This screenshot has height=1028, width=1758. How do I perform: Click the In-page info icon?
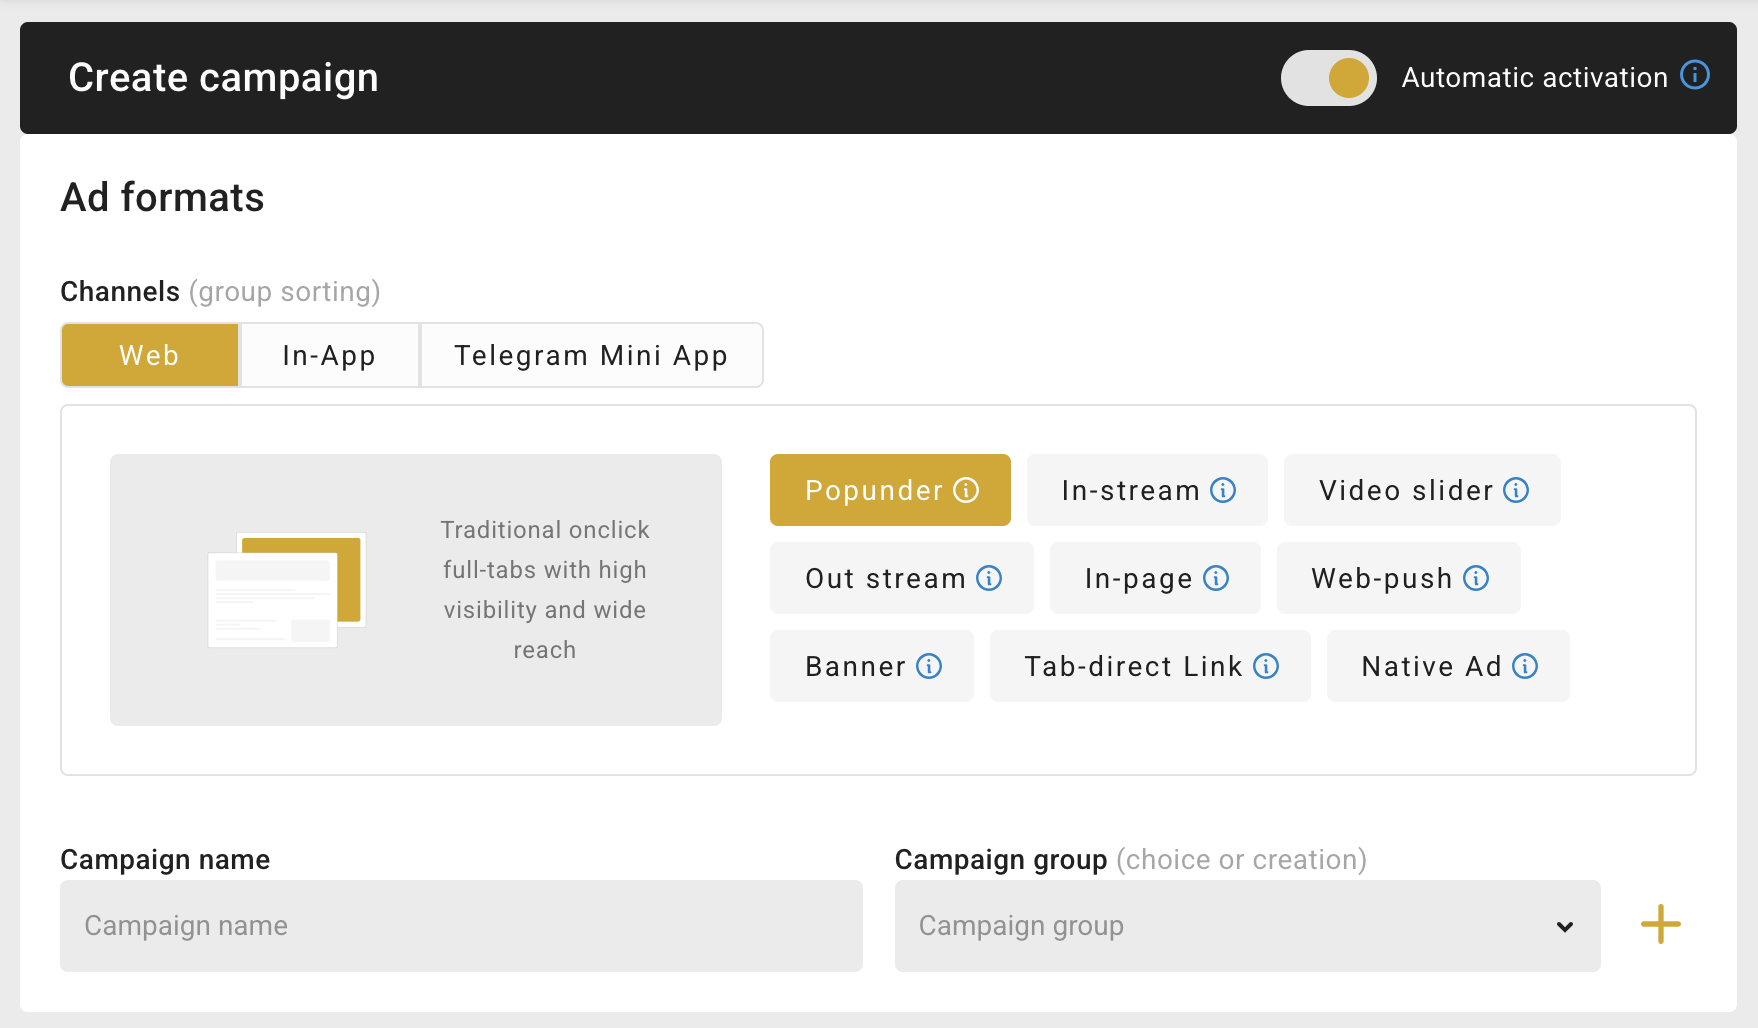1216,578
